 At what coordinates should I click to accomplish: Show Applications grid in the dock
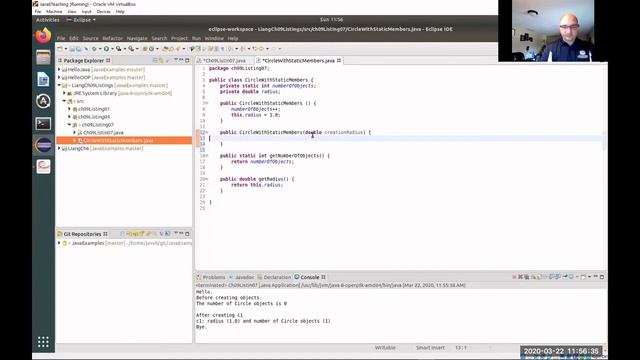point(43,342)
